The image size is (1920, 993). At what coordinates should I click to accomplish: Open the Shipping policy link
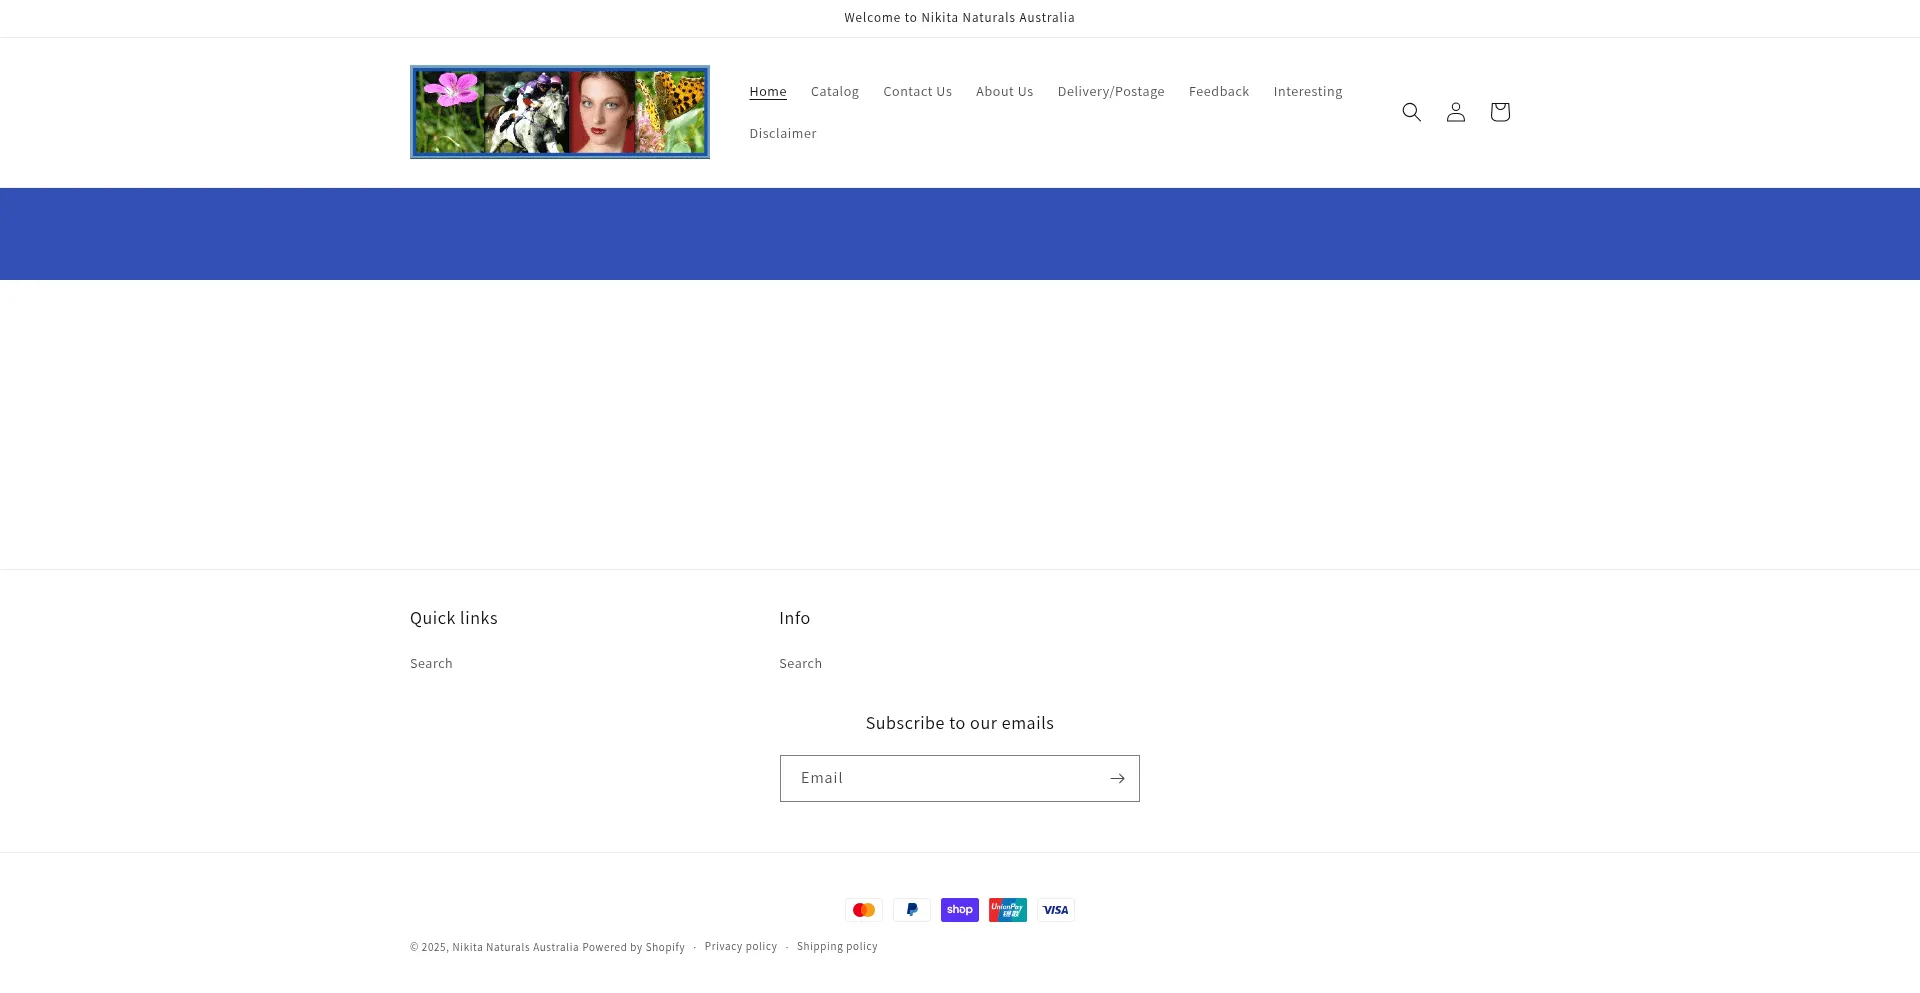point(837,946)
